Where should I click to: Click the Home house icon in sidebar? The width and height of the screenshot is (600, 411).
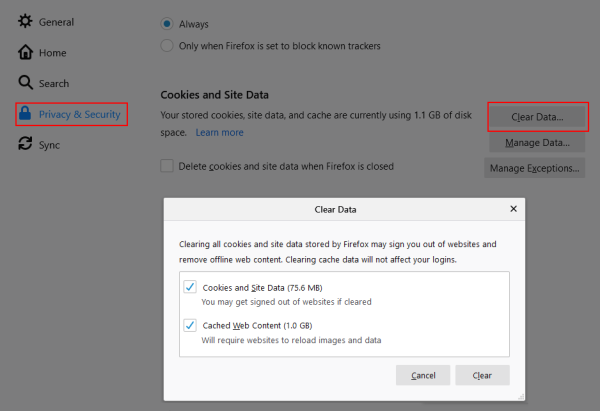click(x=25, y=53)
